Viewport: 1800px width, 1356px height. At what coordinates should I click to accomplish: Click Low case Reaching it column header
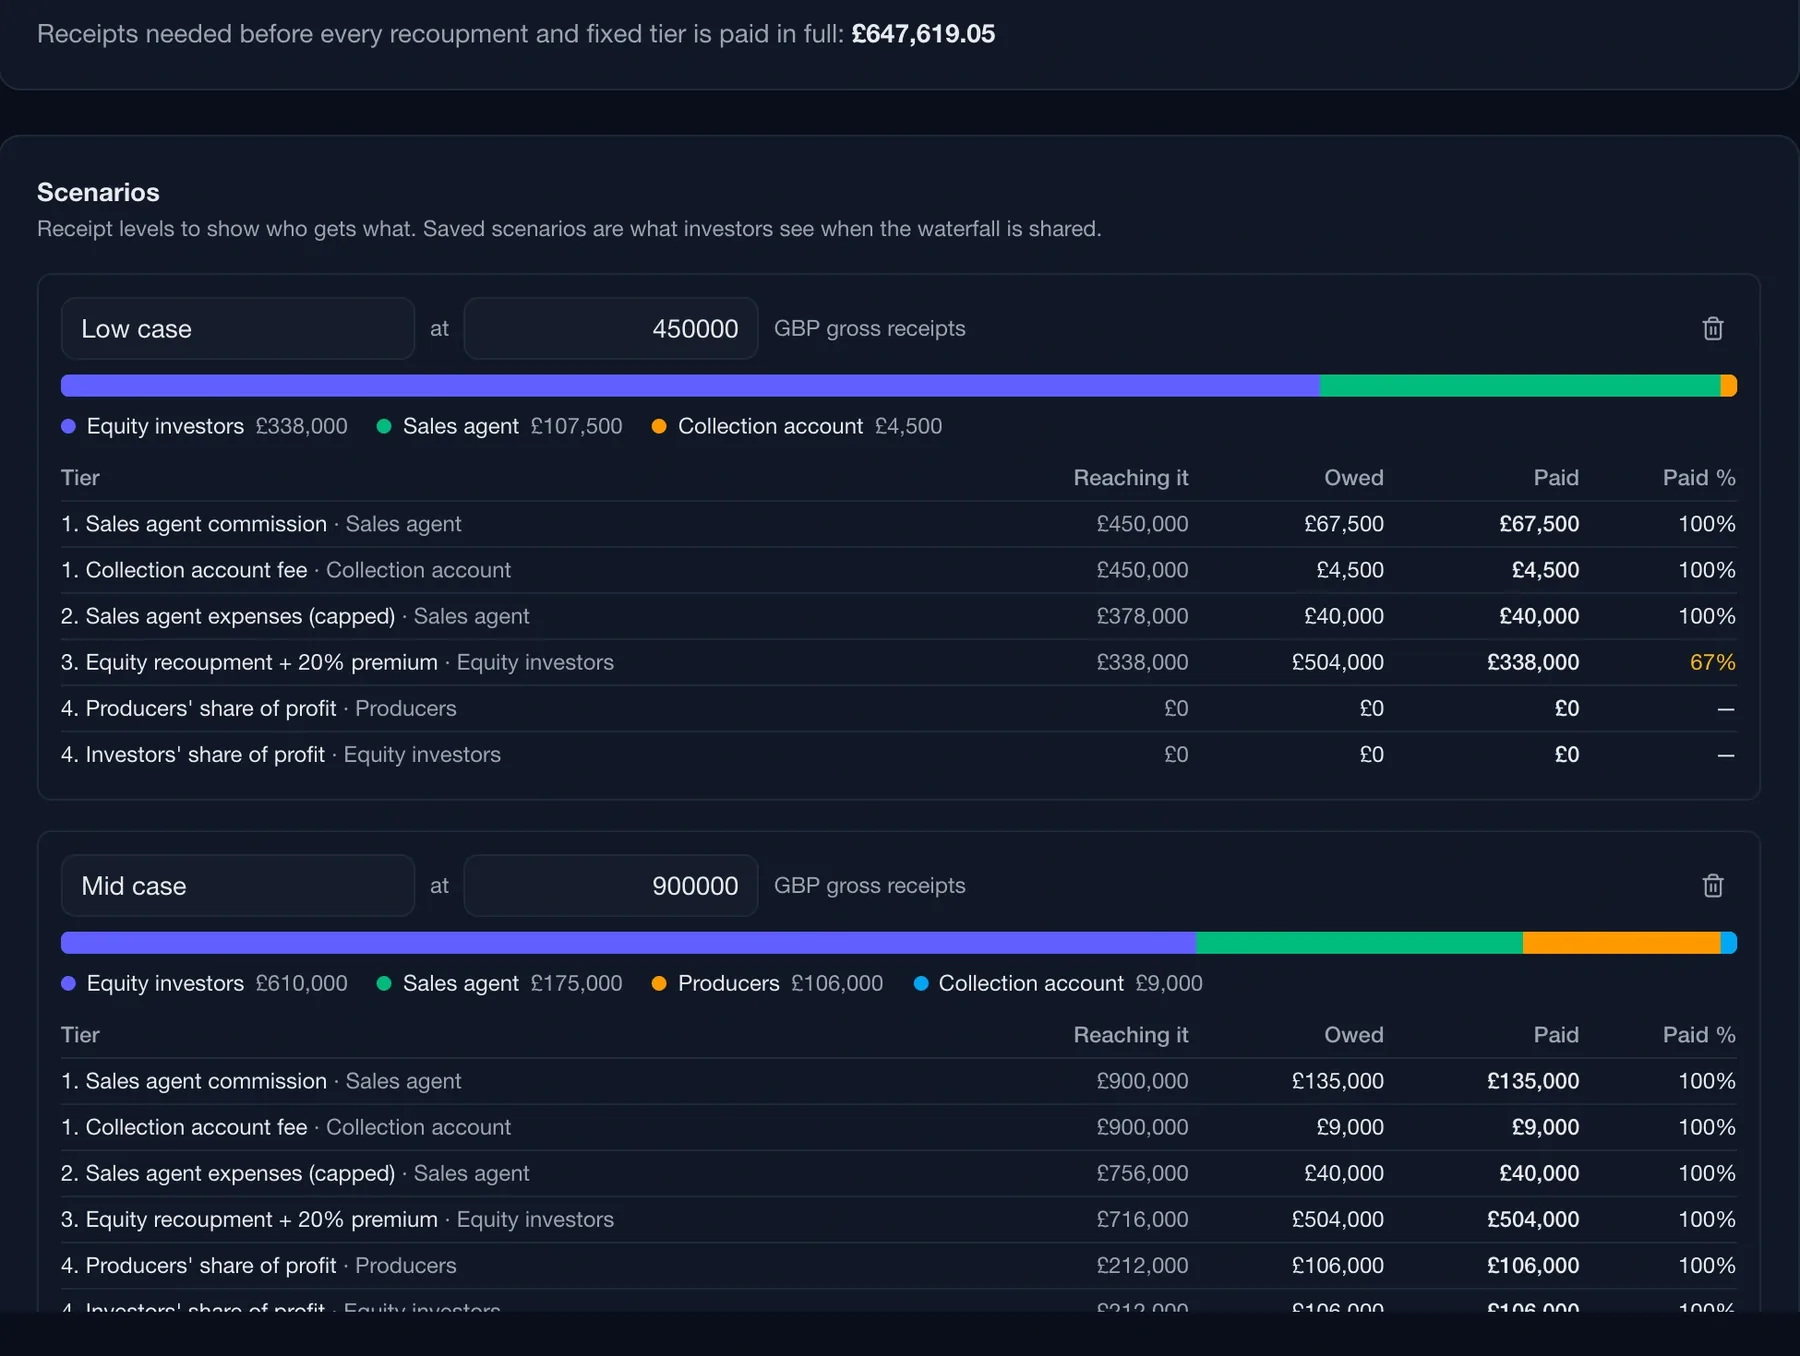coord(1131,478)
